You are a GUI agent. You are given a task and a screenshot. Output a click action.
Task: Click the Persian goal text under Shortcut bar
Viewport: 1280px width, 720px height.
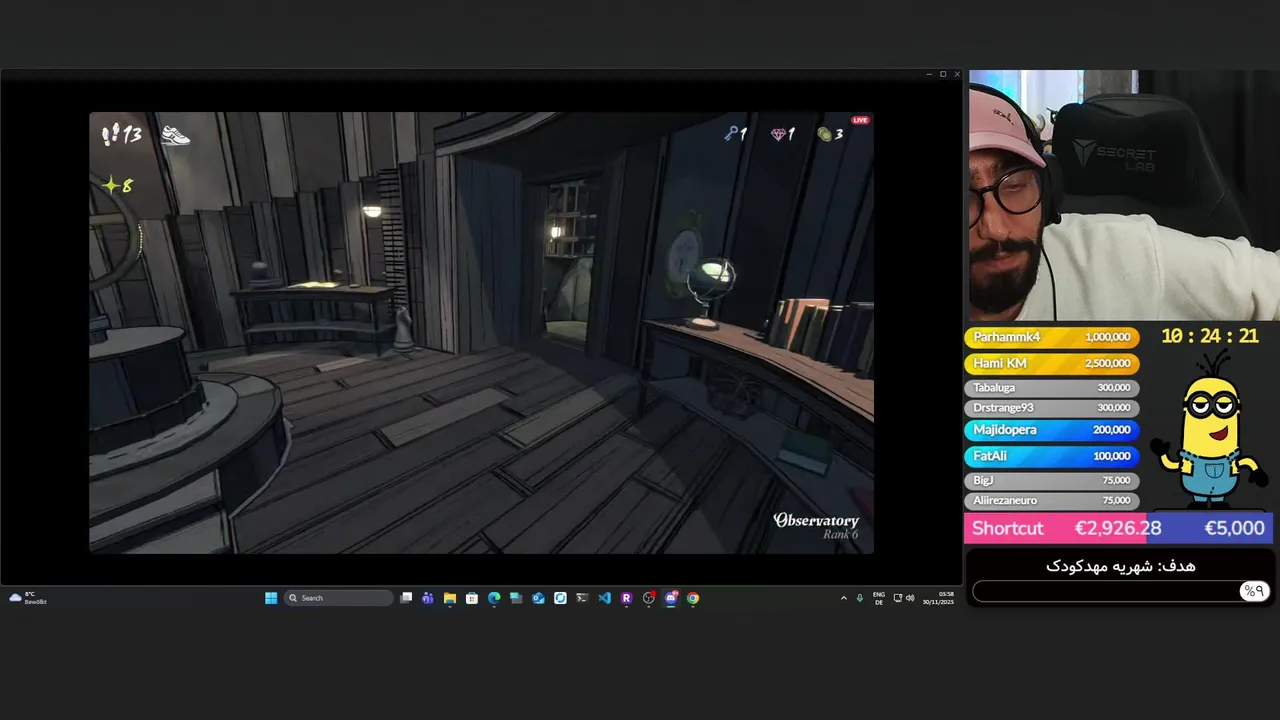coord(1120,566)
